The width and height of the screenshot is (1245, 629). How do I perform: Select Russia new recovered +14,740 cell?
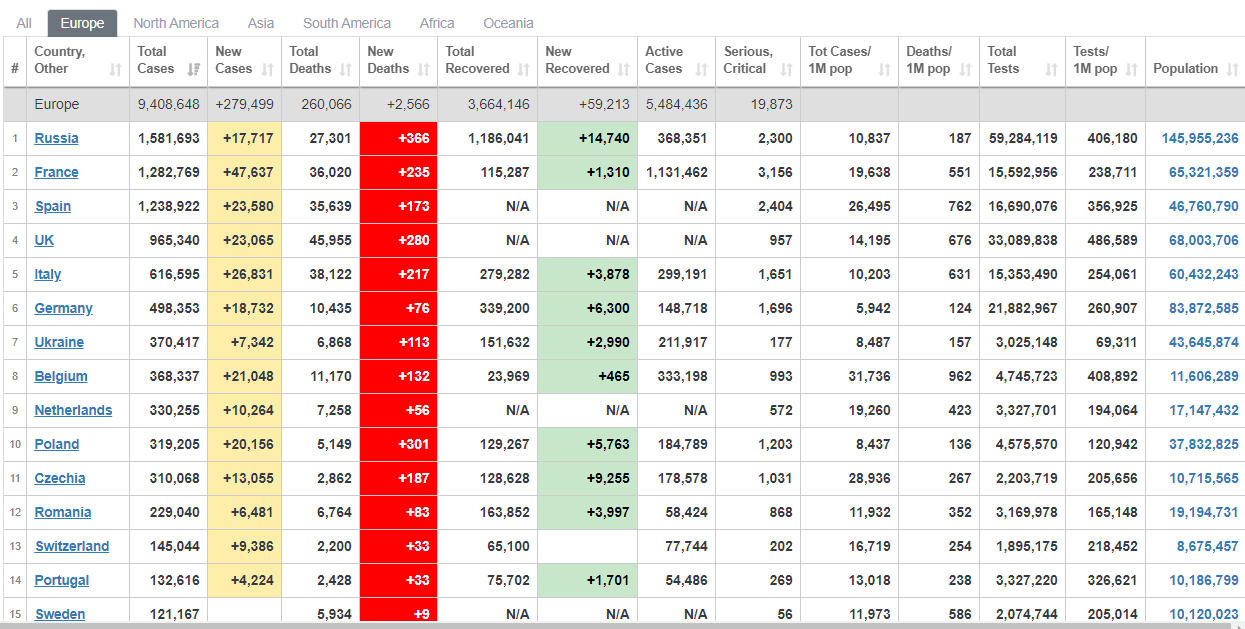(x=587, y=138)
